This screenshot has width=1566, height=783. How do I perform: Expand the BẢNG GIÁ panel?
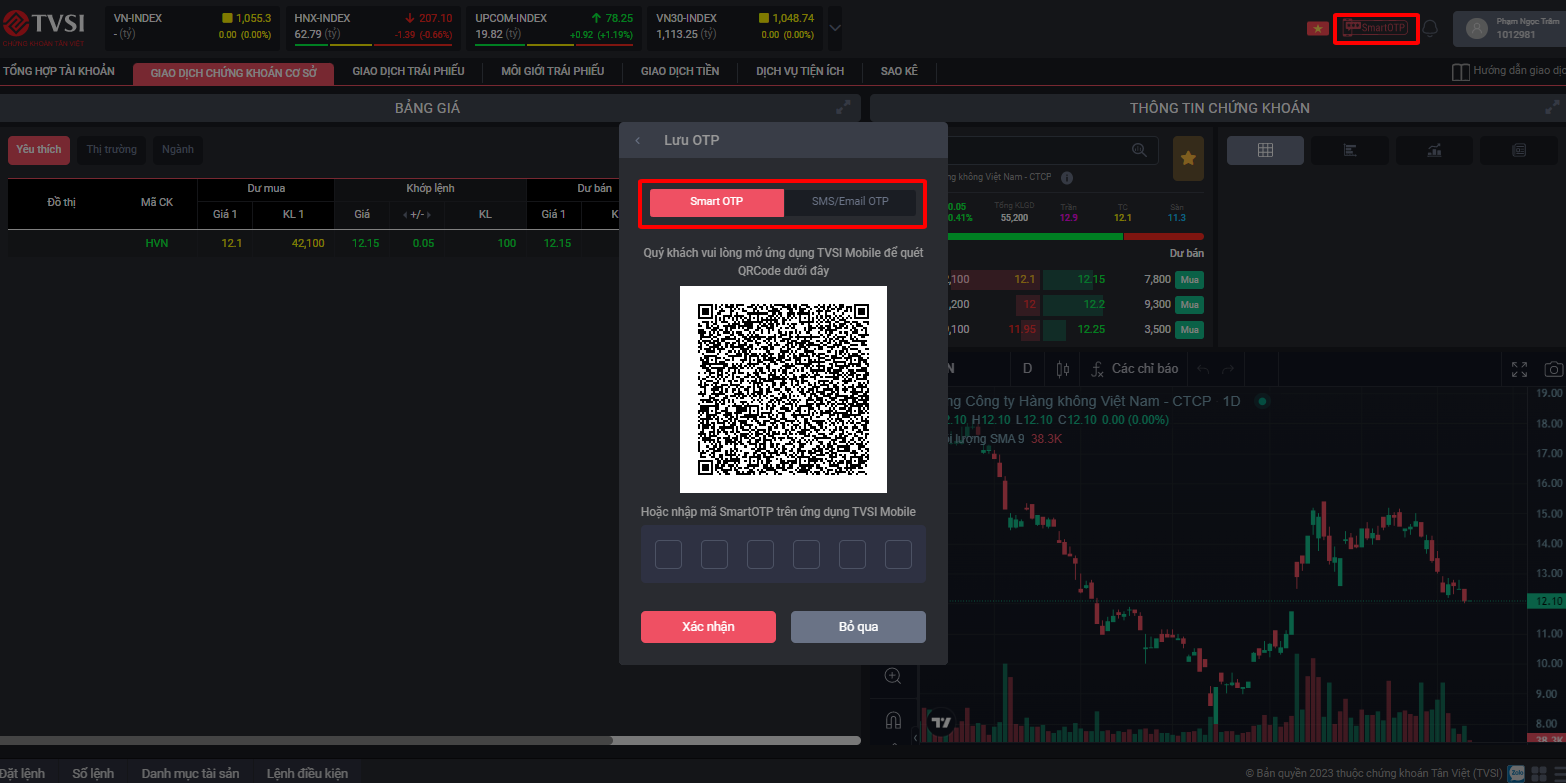tap(843, 107)
